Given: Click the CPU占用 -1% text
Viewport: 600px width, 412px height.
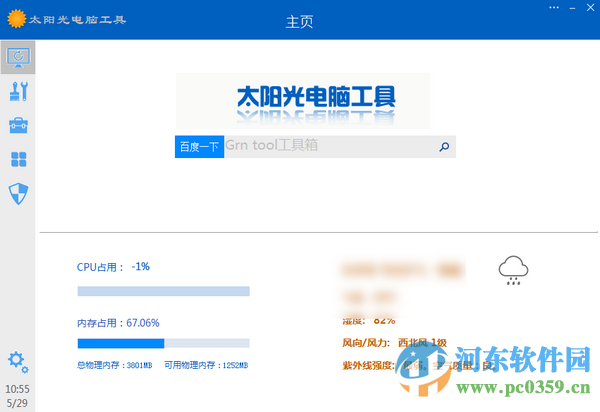Looking at the screenshot, I should pyautogui.click(x=113, y=267).
